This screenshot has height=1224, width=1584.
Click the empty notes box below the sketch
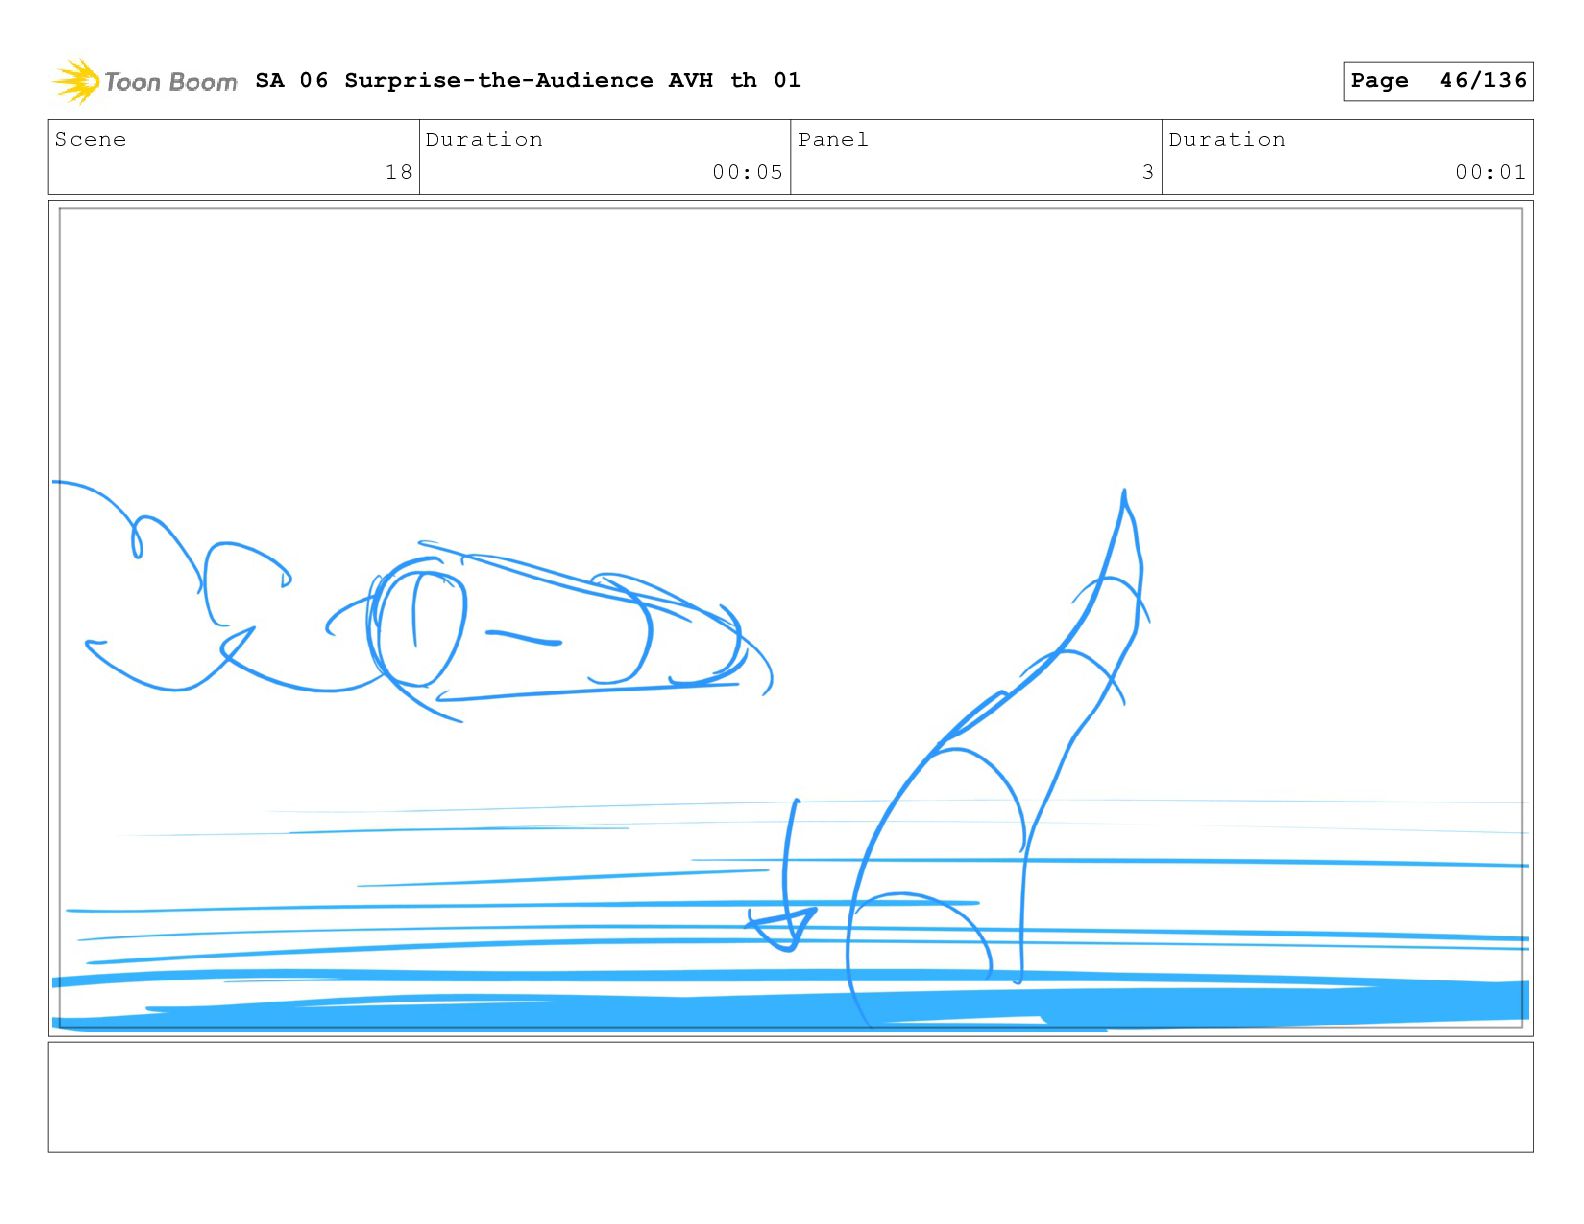[x=790, y=1097]
